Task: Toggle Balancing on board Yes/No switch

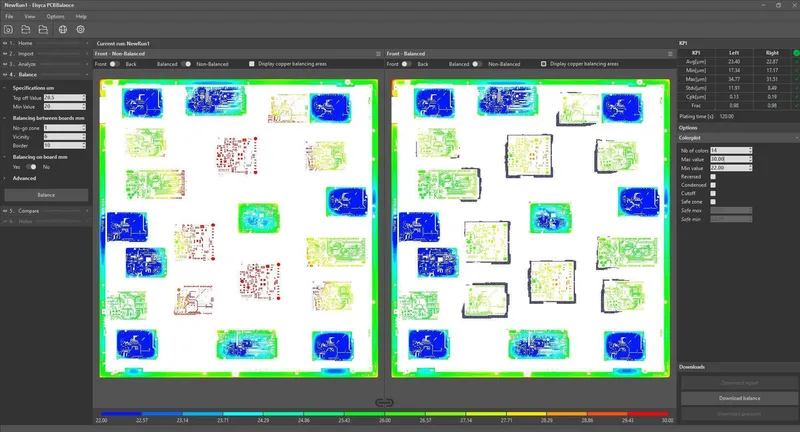Action: coord(31,167)
